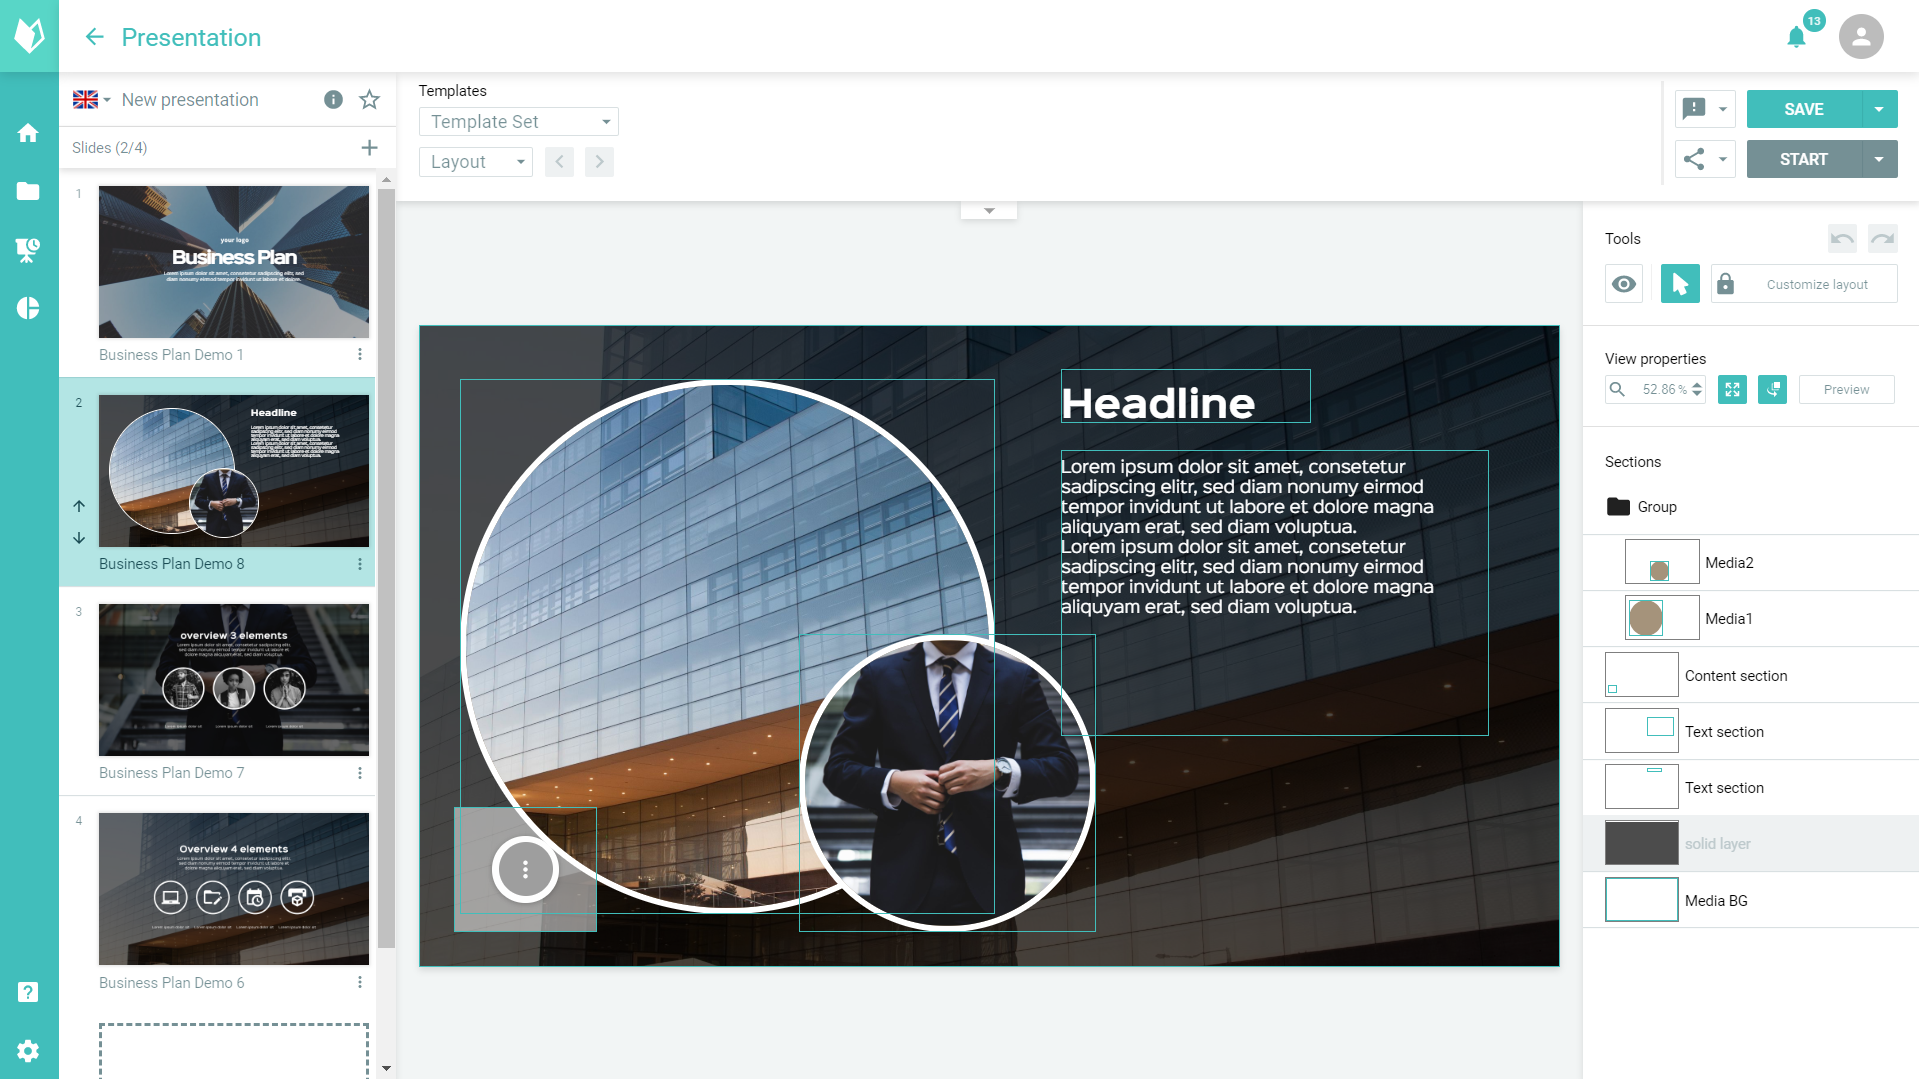
Task: Select slide 3 overview 3 elements thumbnail
Action: pos(234,680)
